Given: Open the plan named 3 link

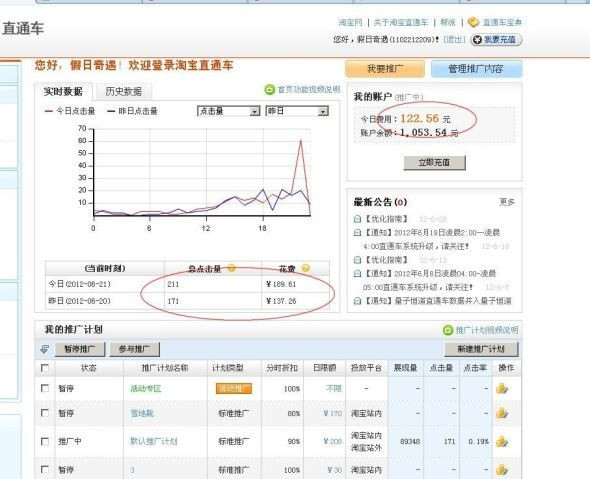Looking at the screenshot, I should (132, 470).
